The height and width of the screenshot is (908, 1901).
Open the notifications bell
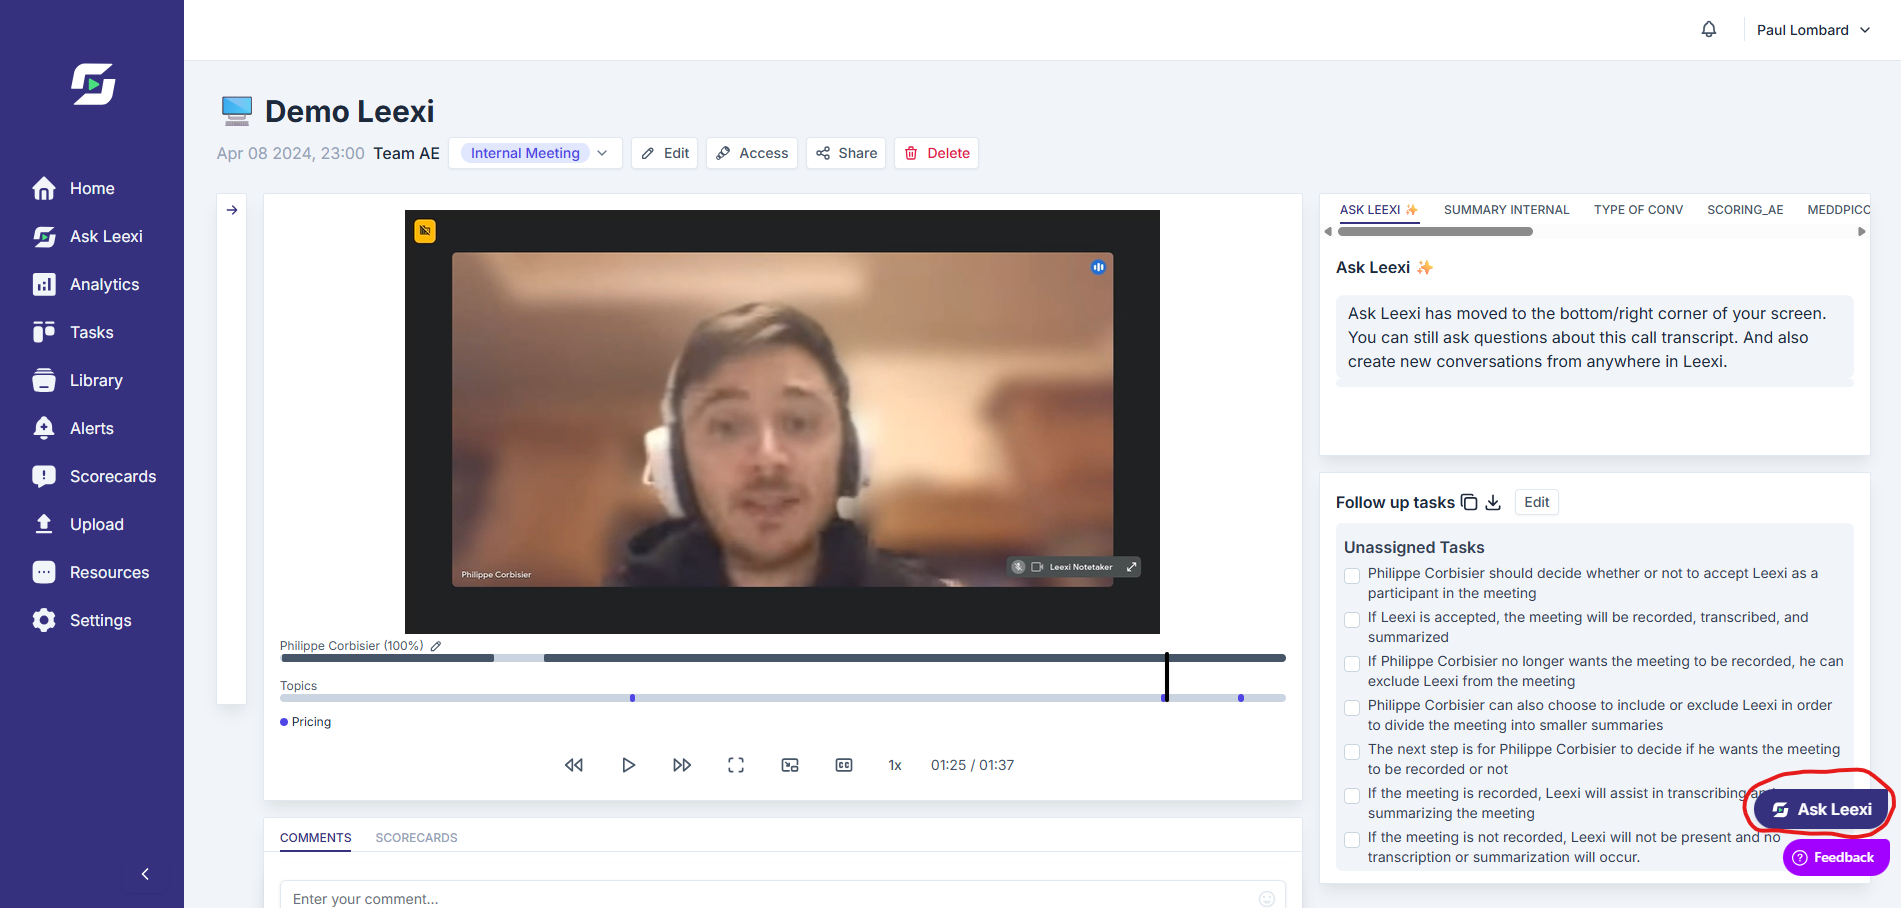1709,30
